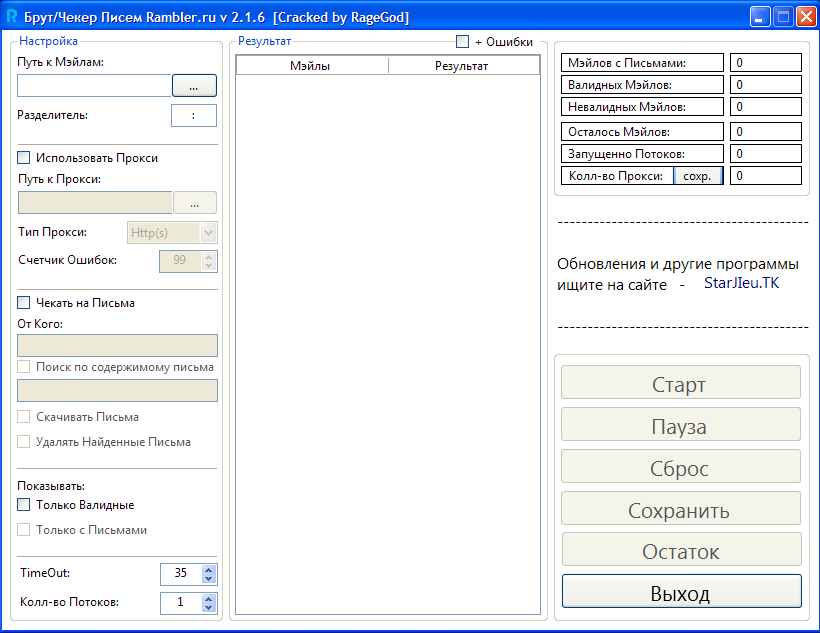820x633 pixels.
Task: Click the 'Пауза' button
Action: [x=681, y=424]
